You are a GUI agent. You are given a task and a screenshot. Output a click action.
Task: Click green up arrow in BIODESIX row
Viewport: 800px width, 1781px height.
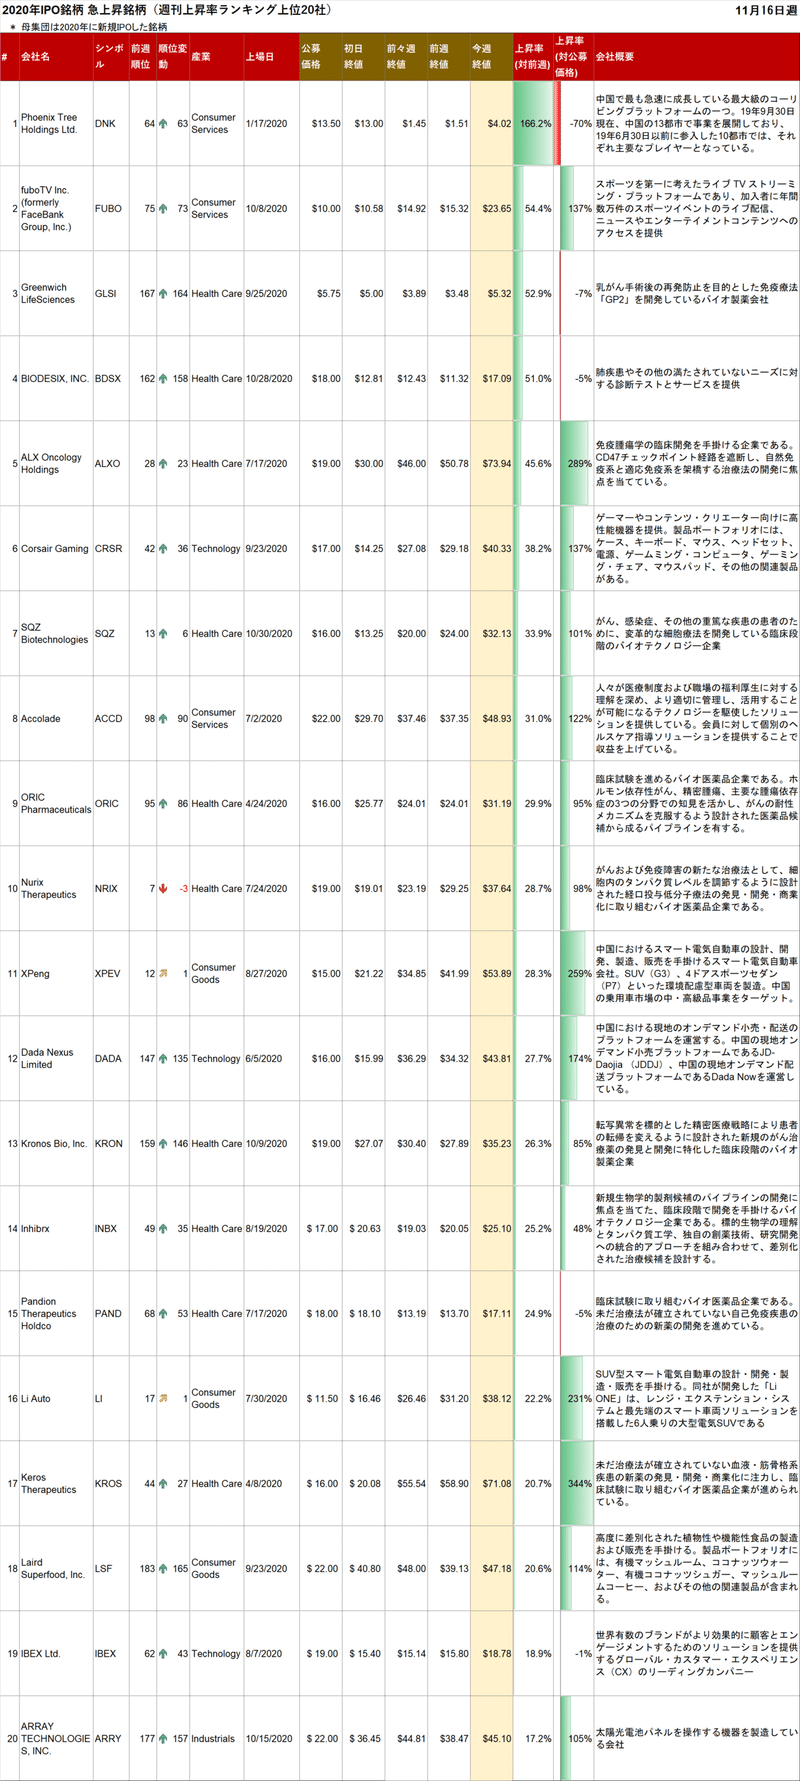point(163,379)
